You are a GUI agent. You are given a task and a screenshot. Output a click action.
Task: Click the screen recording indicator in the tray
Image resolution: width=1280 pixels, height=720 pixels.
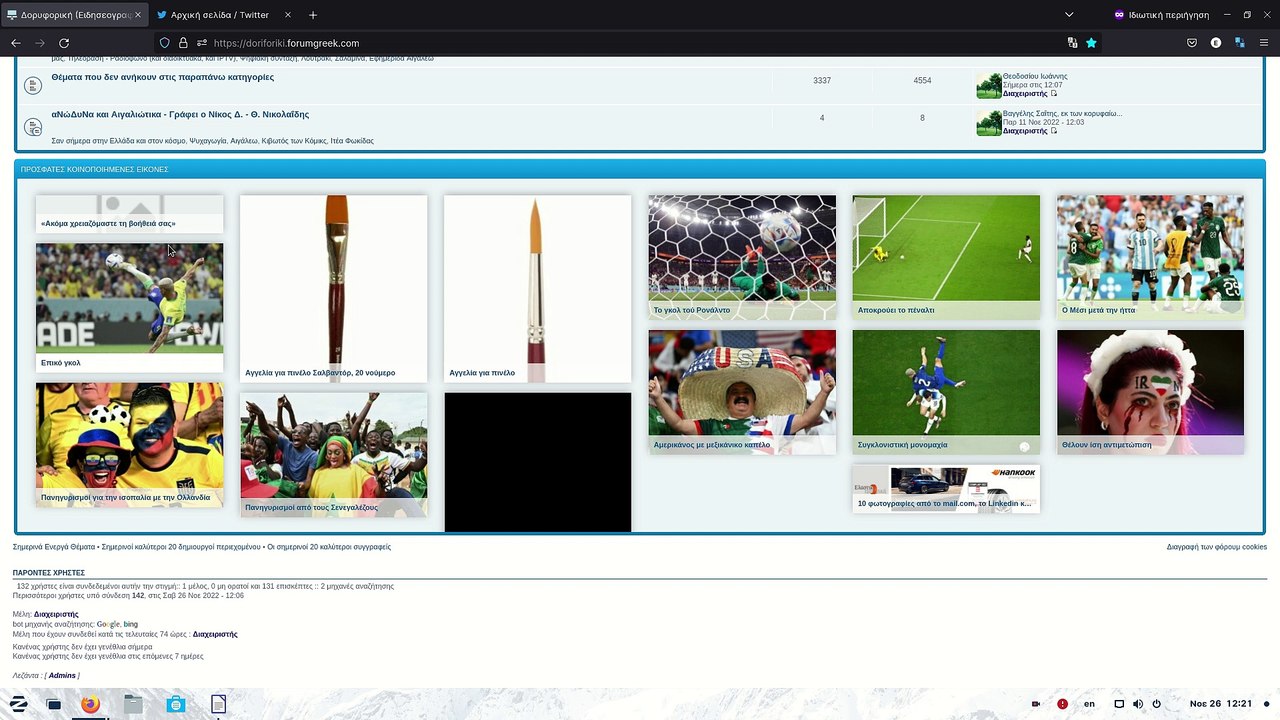(1036, 704)
